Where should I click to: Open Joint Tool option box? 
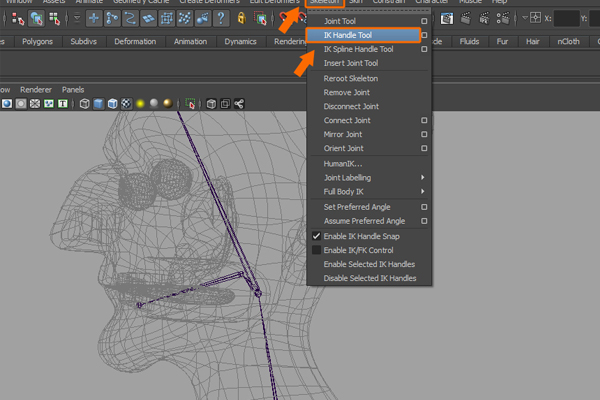click(424, 21)
